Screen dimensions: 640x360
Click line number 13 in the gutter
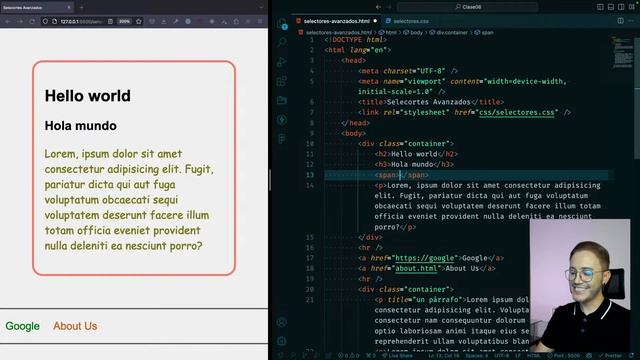(310, 175)
